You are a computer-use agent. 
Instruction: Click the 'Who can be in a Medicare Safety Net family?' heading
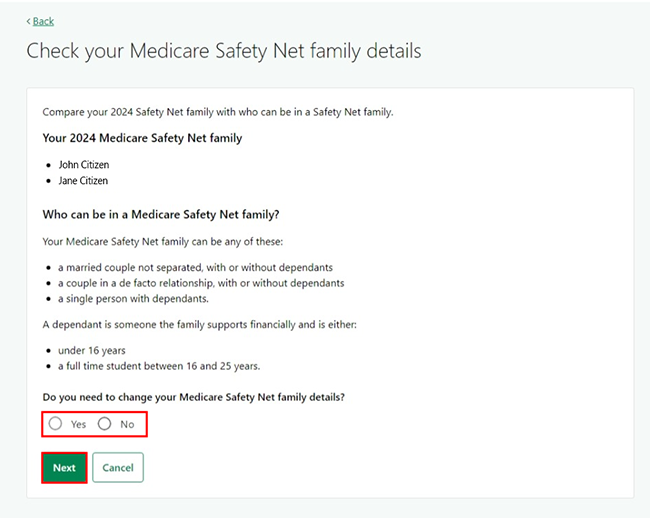pyautogui.click(x=161, y=214)
